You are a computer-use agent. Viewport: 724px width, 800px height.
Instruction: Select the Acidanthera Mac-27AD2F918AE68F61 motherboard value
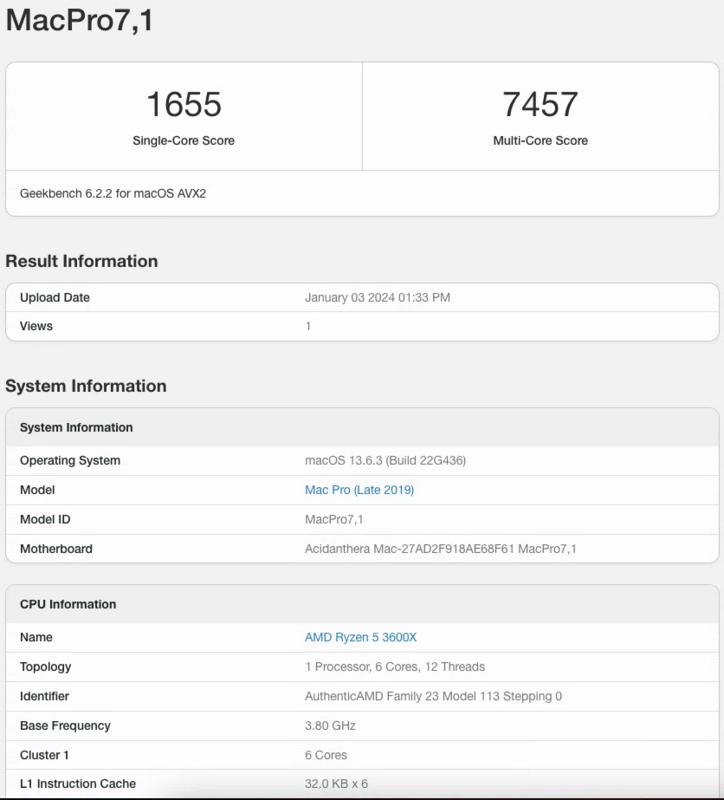tap(440, 549)
